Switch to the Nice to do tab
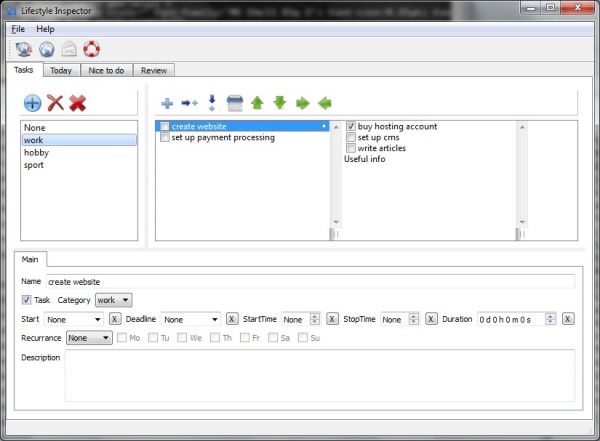 coord(106,70)
